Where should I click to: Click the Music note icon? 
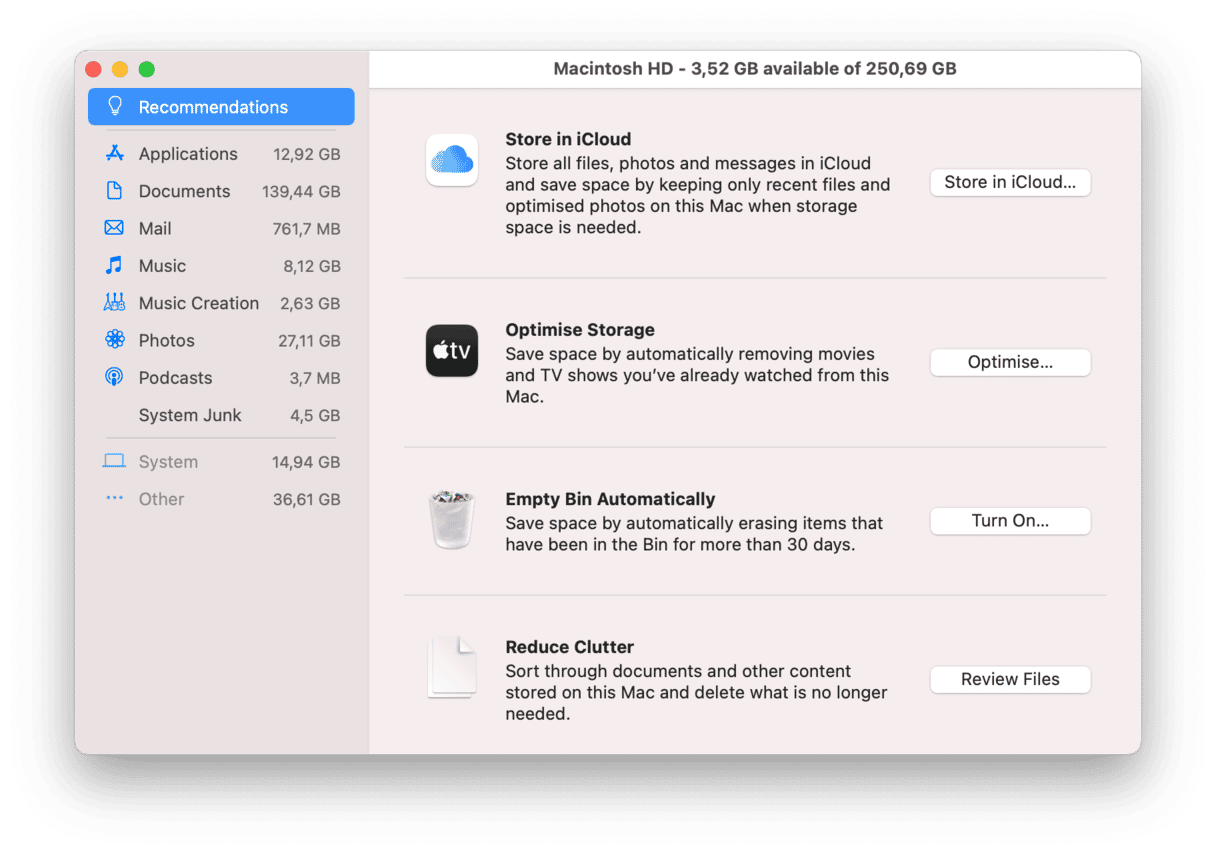pos(114,265)
